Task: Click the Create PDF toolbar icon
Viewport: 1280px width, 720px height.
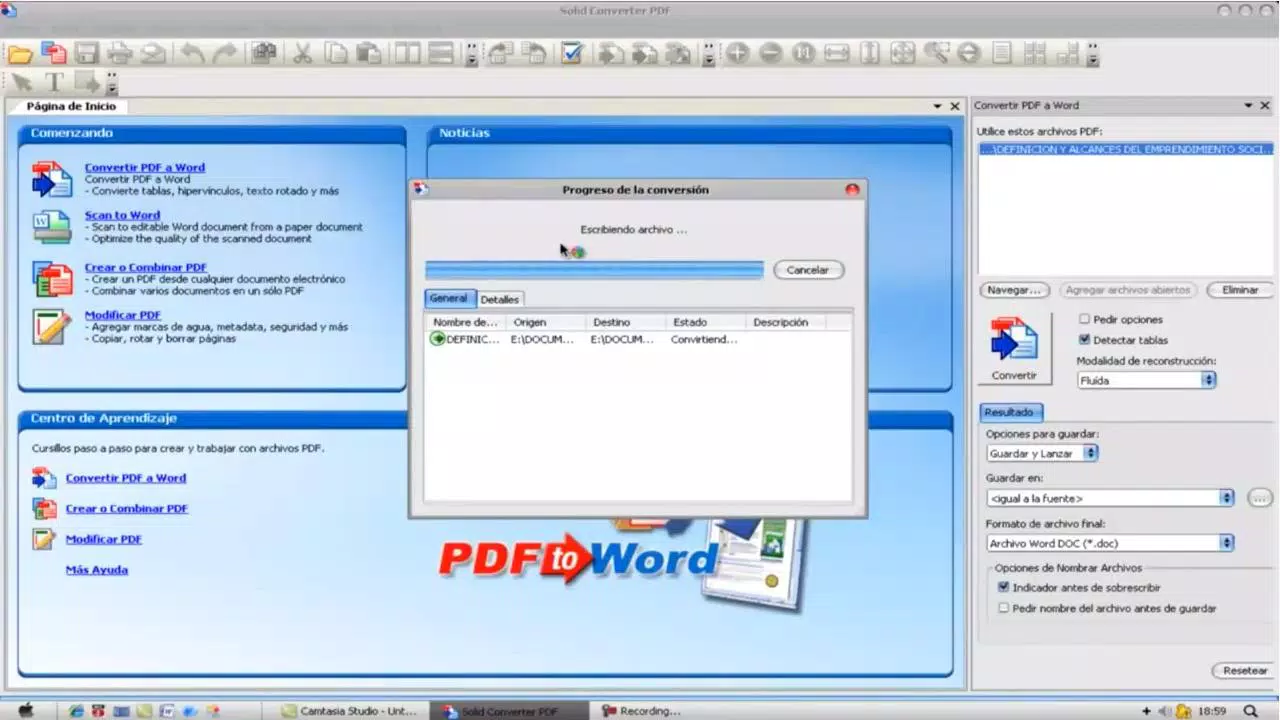Action: pos(53,53)
